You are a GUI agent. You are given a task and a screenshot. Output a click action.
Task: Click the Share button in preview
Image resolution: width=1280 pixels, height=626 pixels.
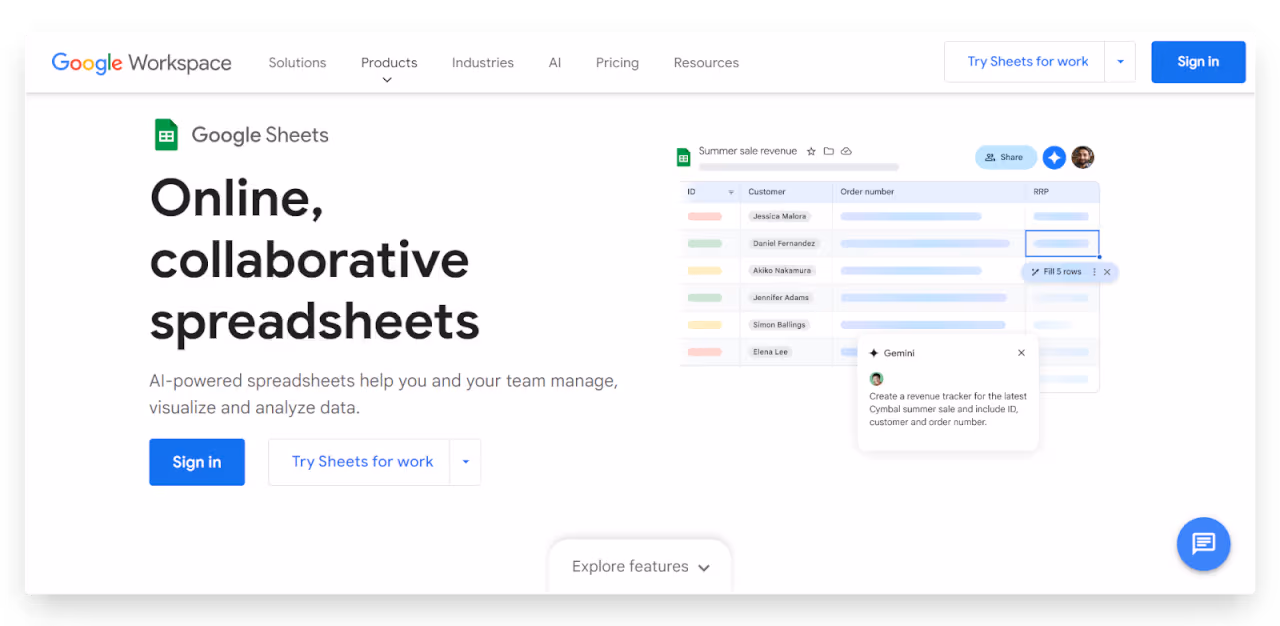(1005, 157)
